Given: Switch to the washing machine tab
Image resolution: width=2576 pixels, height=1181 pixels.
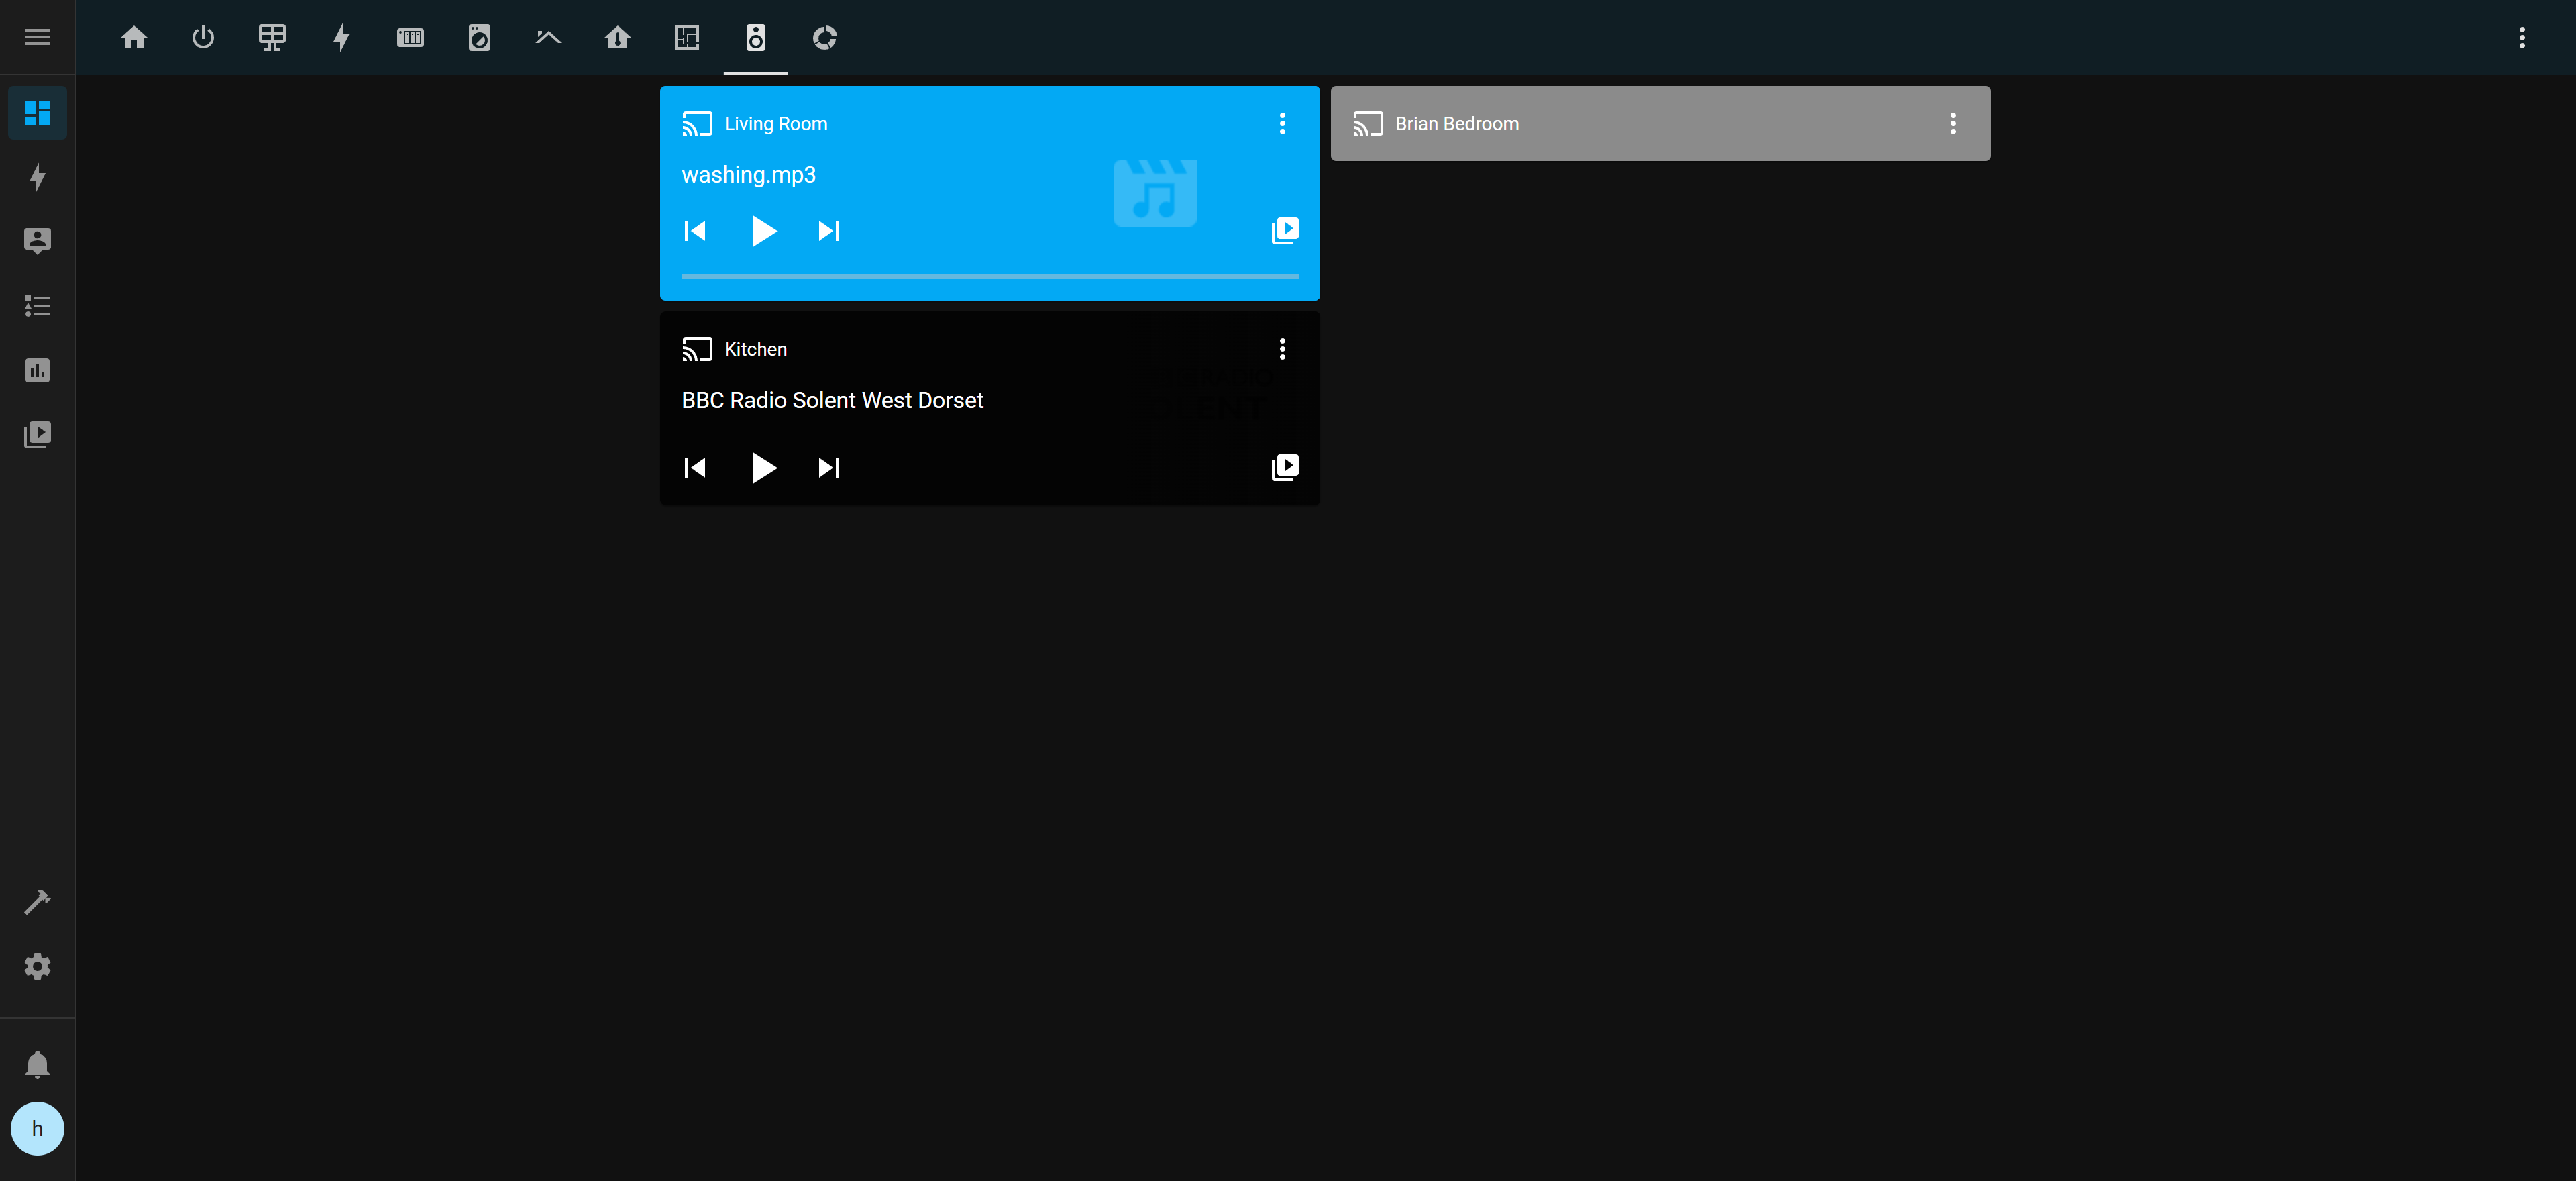Looking at the screenshot, I should [x=479, y=38].
